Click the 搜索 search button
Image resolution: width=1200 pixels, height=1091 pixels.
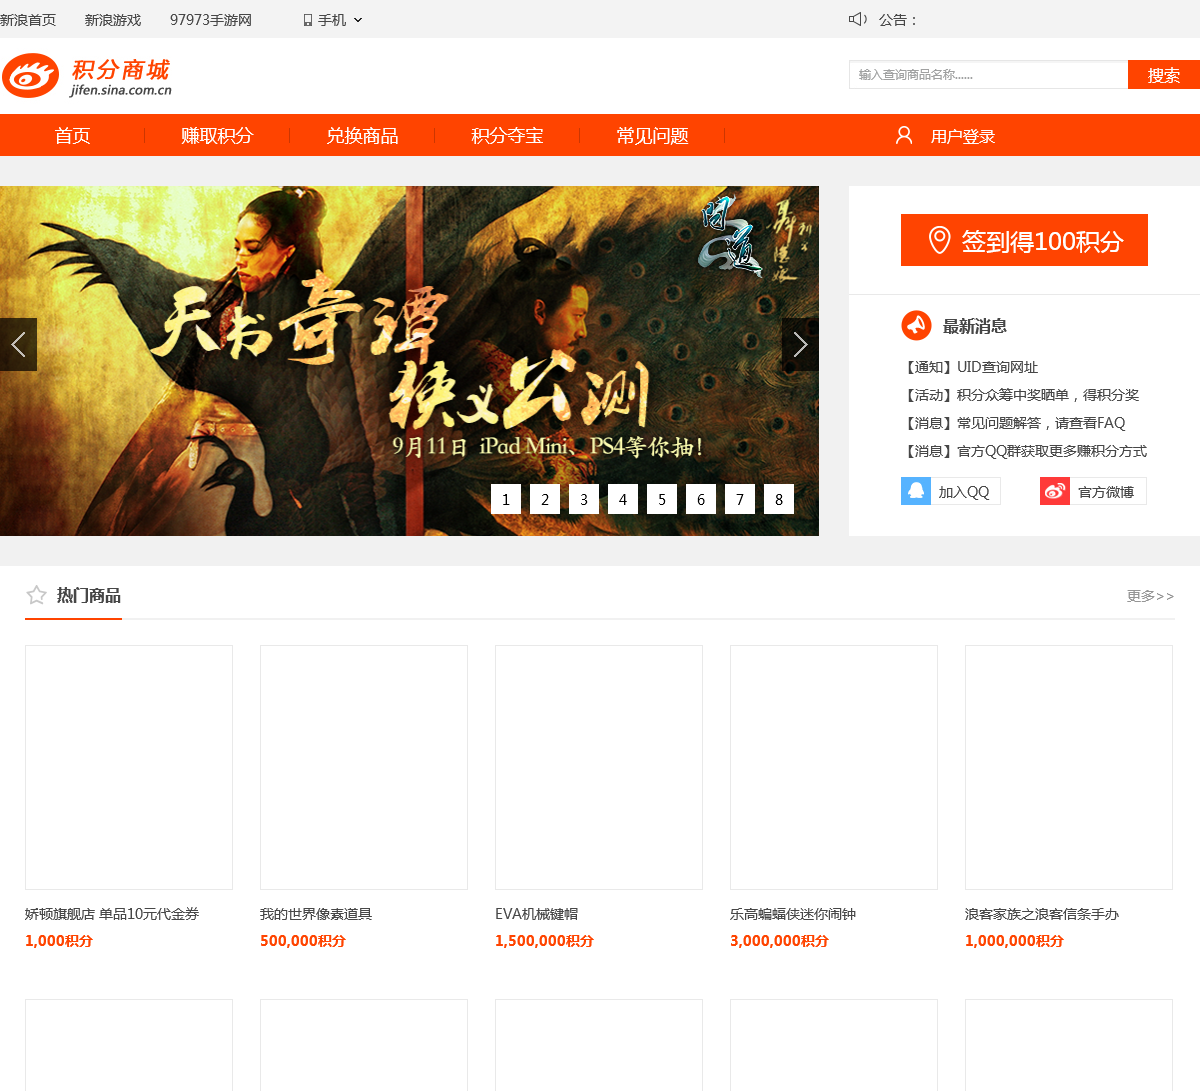[x=1164, y=75]
